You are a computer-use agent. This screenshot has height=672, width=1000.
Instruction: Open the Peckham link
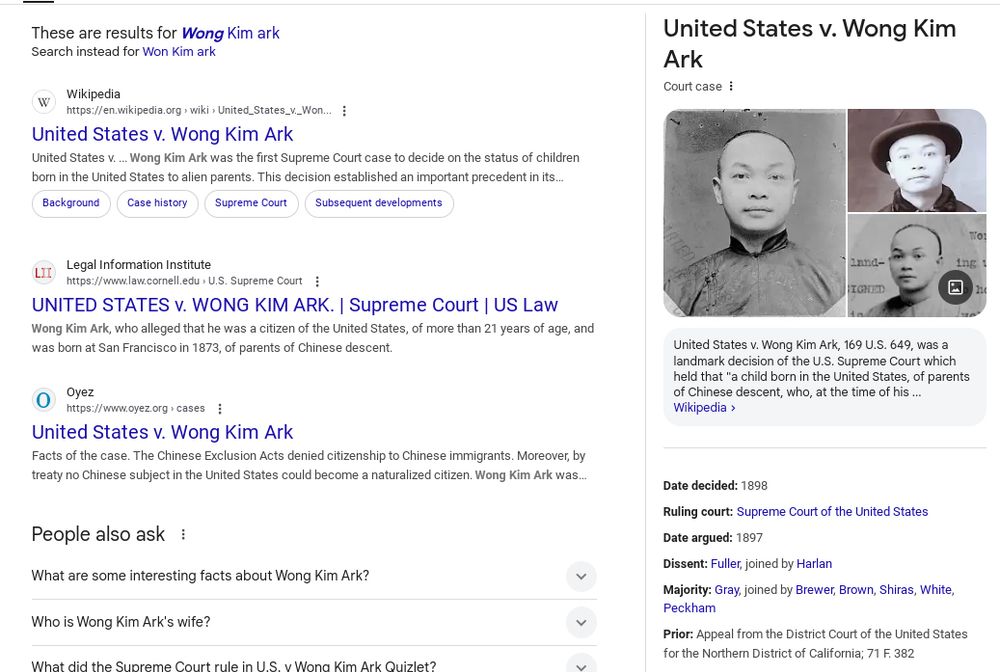tap(689, 609)
